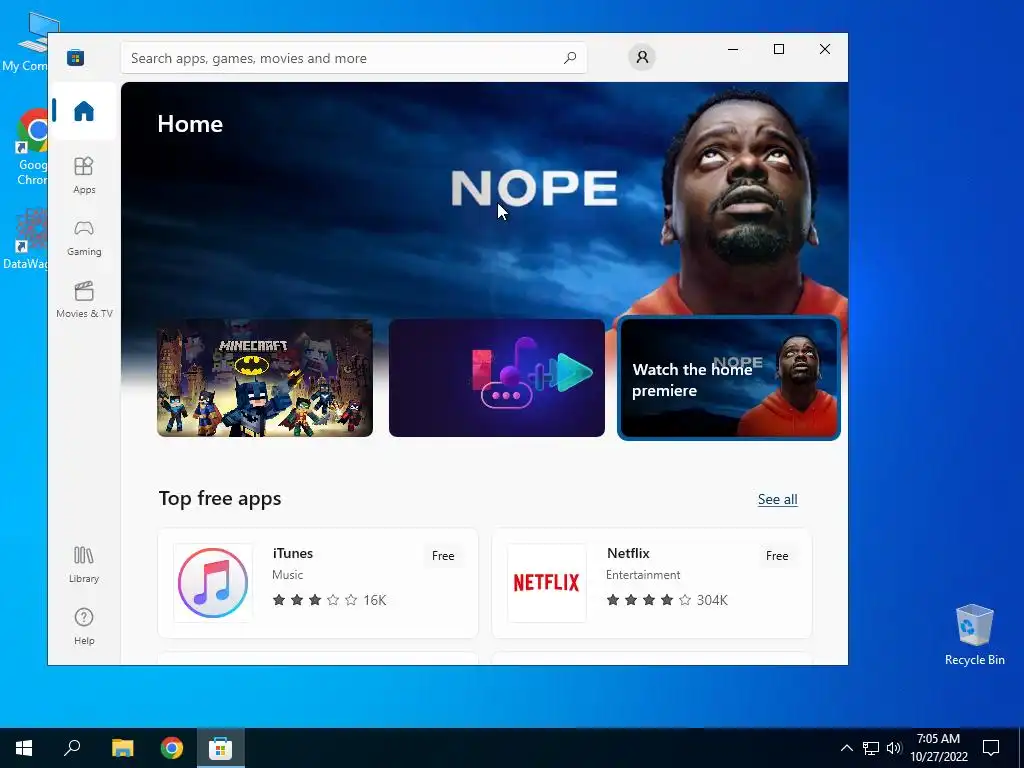Open the Help section in sidebar
The image size is (1024, 768).
(x=84, y=626)
